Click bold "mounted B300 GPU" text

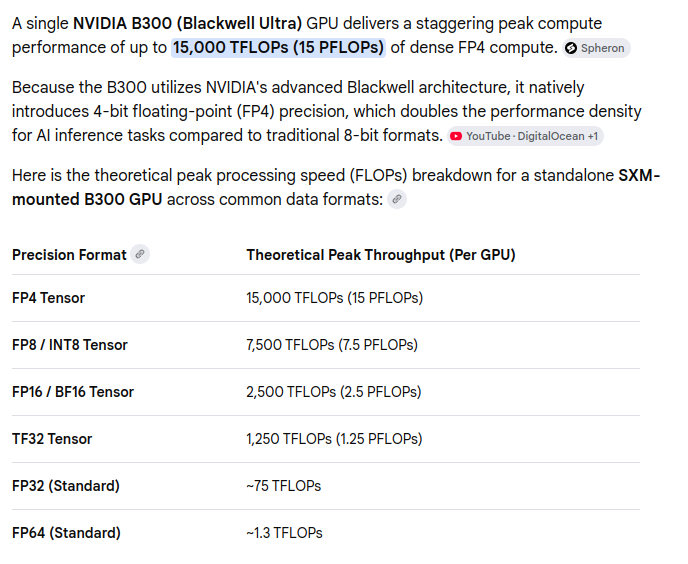tap(87, 200)
